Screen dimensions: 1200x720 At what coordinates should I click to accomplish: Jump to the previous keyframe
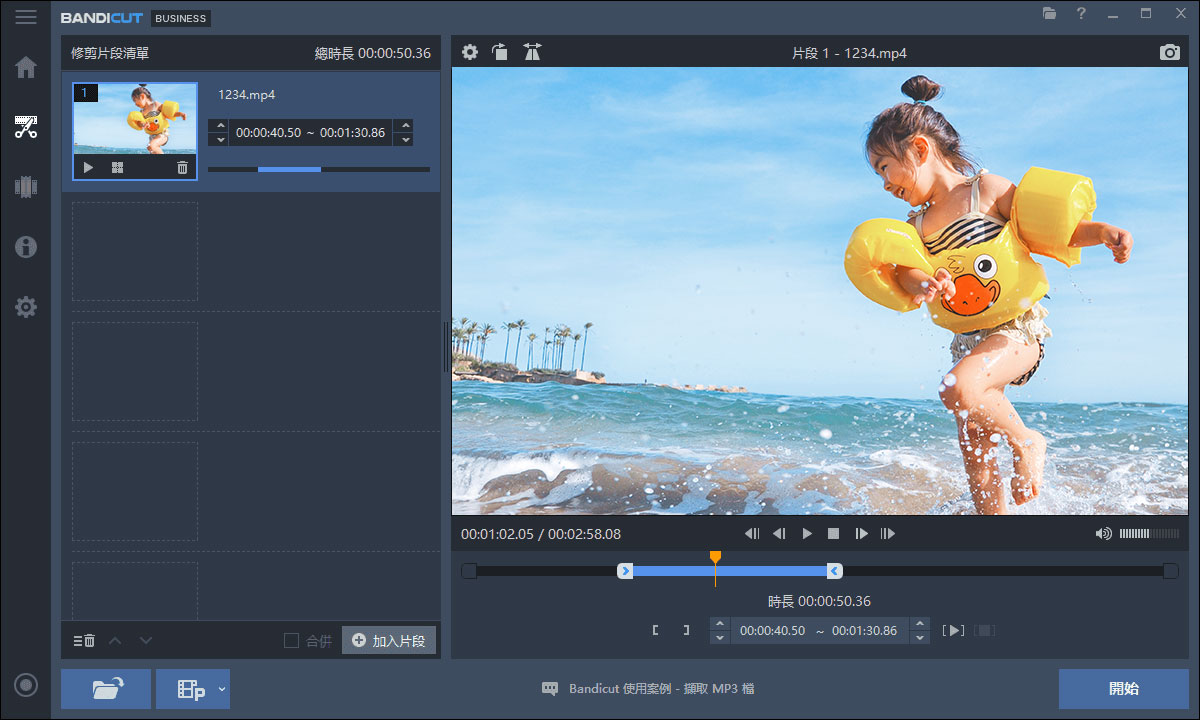click(x=753, y=534)
